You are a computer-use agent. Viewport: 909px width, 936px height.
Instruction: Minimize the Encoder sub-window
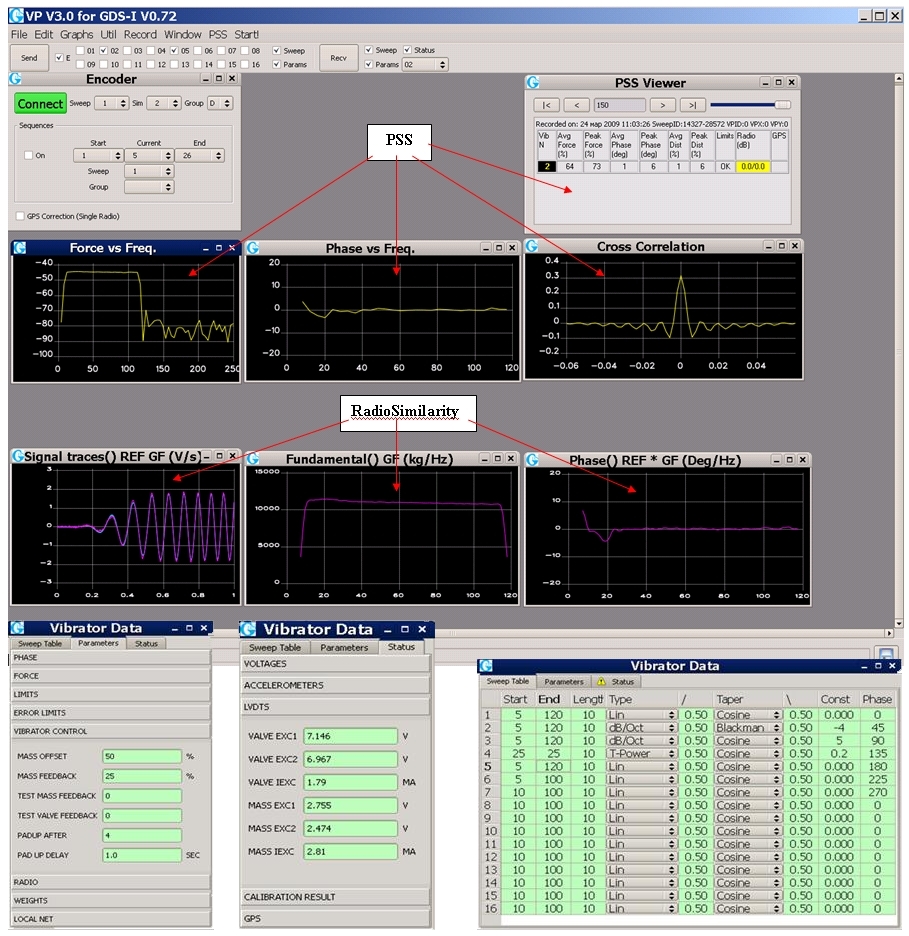[206, 79]
